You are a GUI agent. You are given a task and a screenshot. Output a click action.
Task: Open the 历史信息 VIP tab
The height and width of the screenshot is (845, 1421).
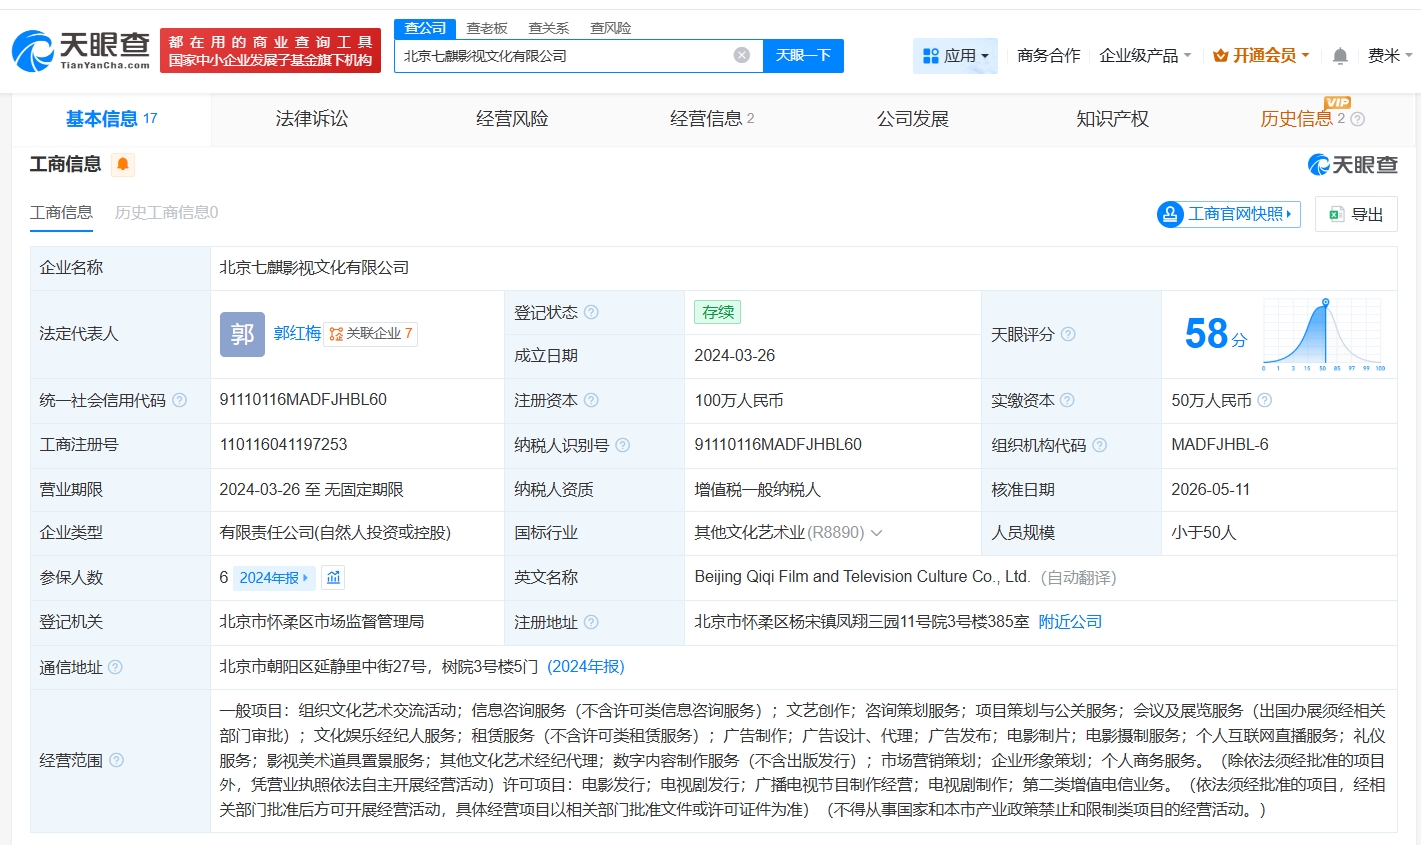(x=1296, y=119)
